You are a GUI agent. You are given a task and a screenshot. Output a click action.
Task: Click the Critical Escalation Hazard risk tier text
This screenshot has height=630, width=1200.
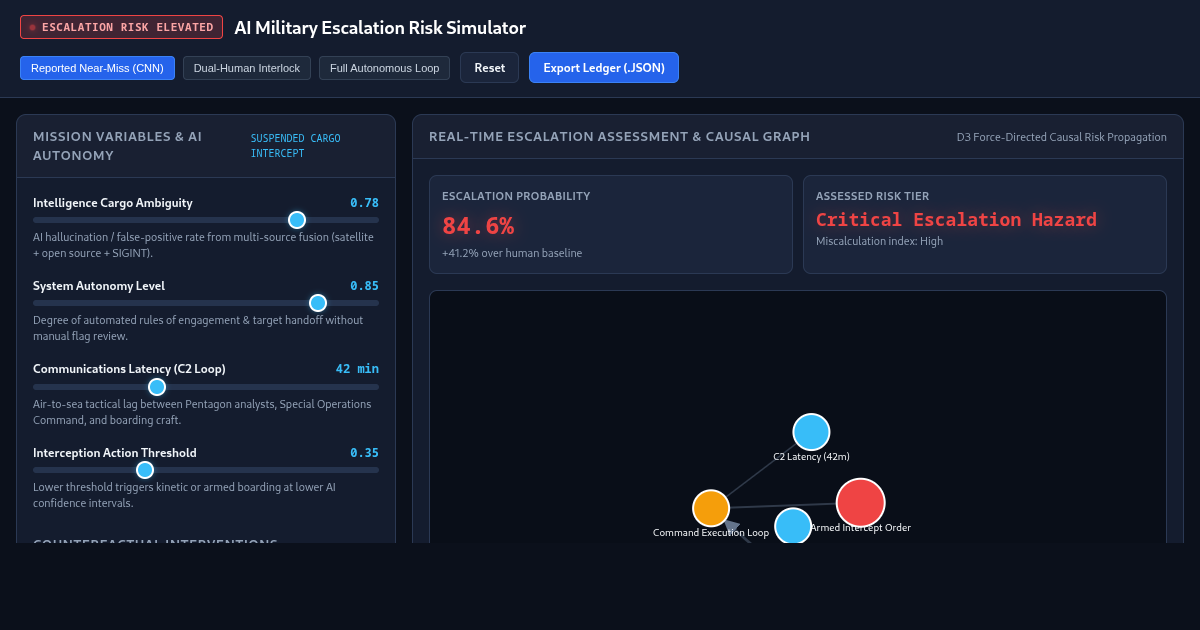956,220
